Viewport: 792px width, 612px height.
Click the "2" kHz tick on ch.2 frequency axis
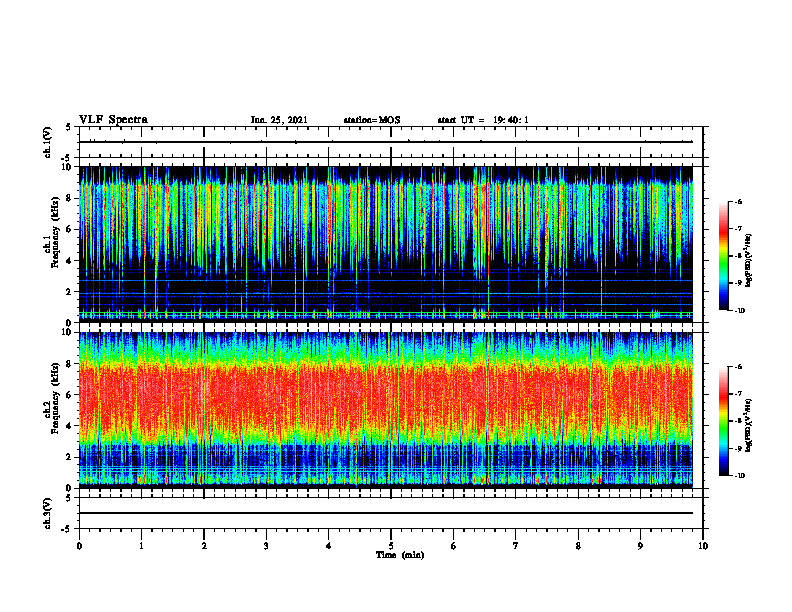point(70,457)
